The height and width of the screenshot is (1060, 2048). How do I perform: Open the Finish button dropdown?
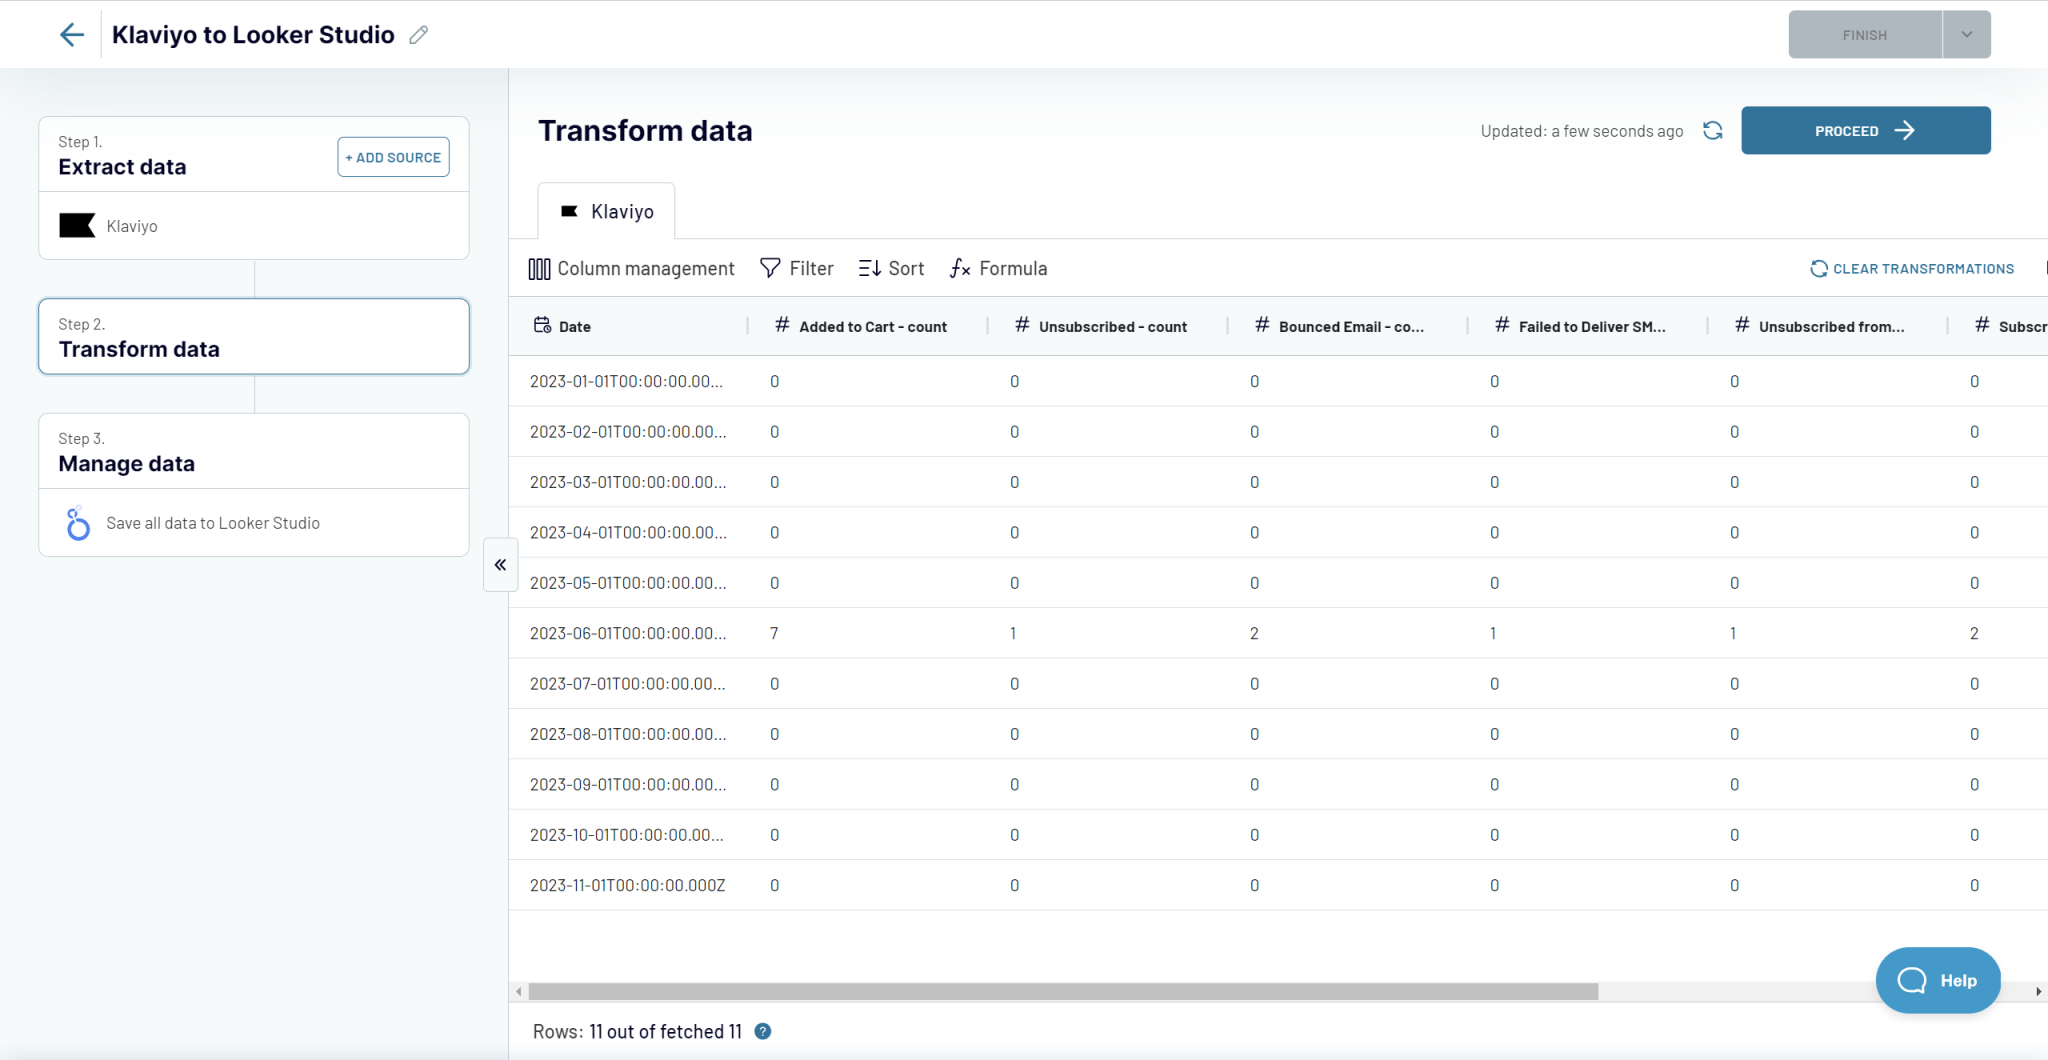1965,34
